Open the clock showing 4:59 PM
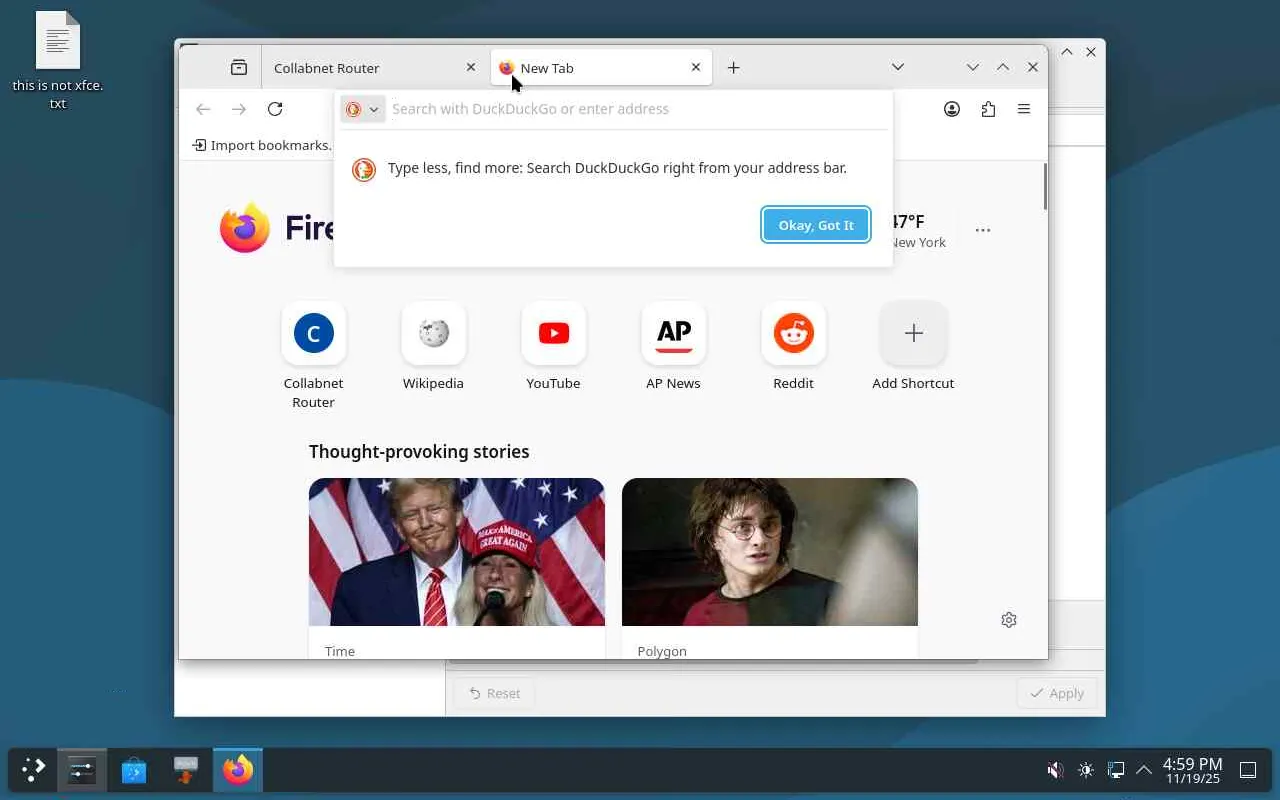 (1192, 770)
